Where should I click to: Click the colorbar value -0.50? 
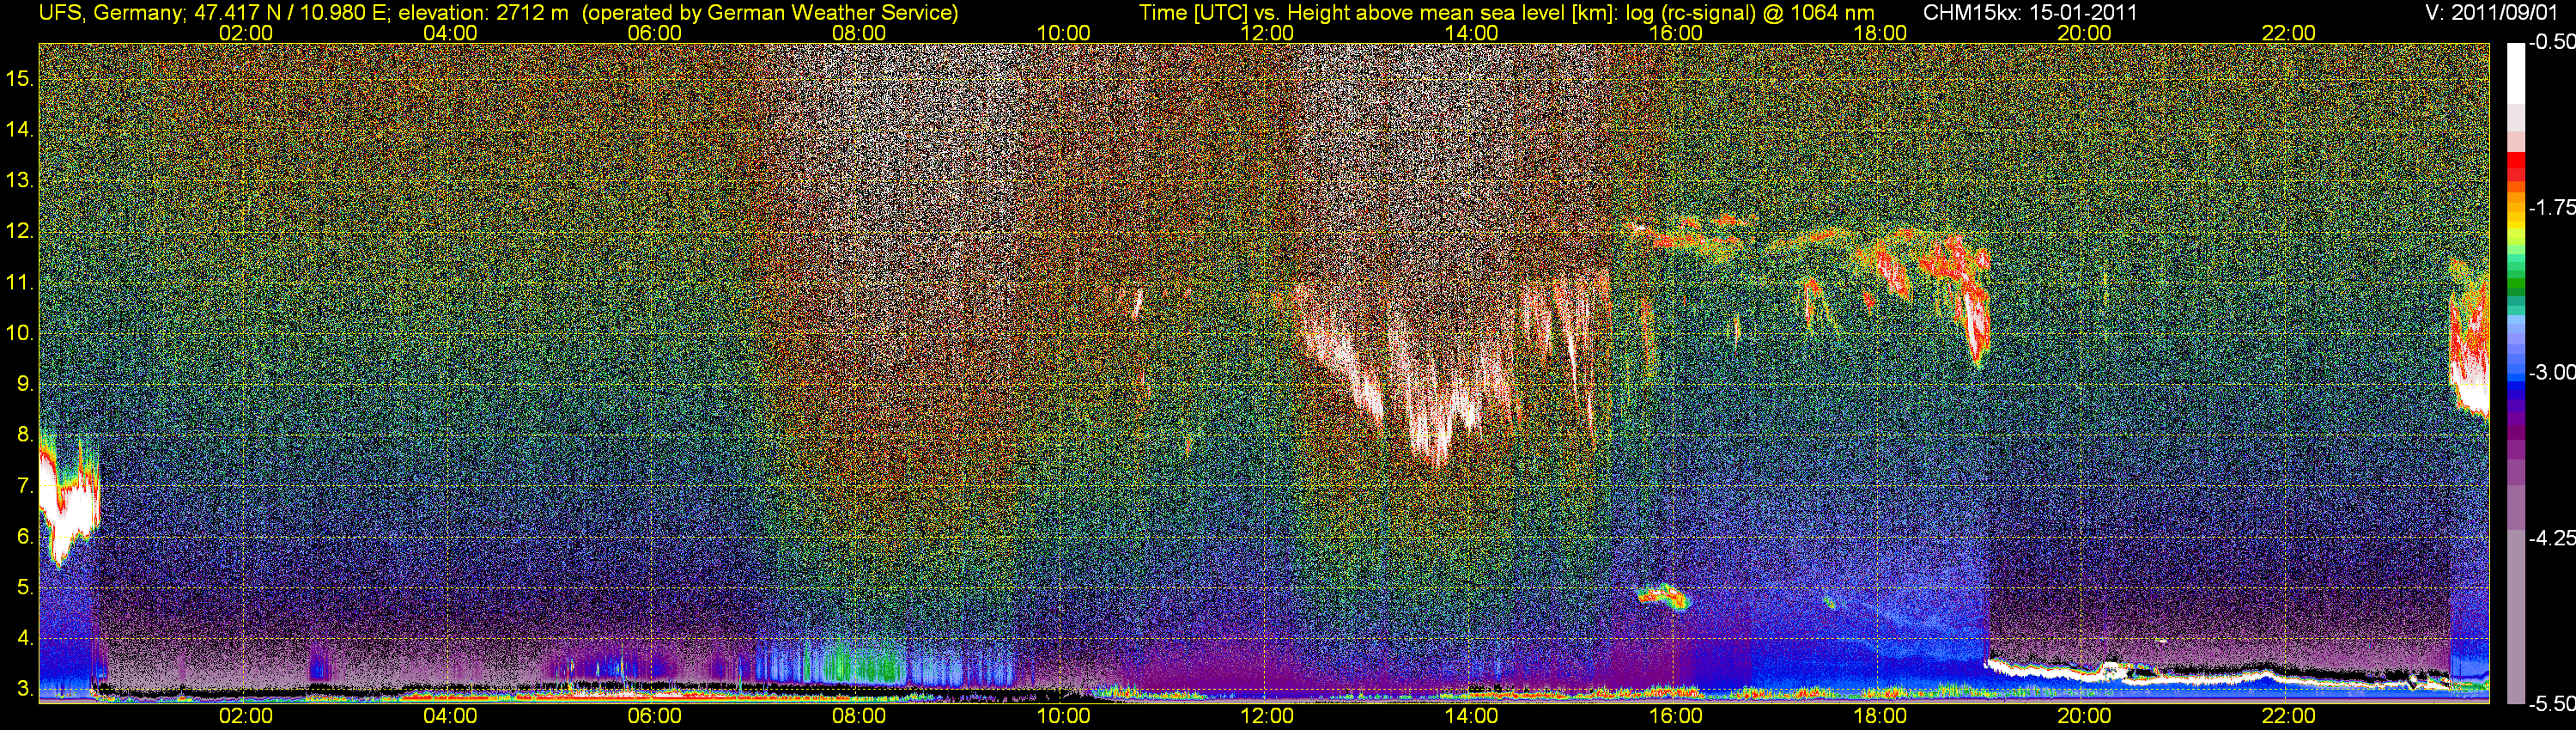pyautogui.click(x=2551, y=42)
